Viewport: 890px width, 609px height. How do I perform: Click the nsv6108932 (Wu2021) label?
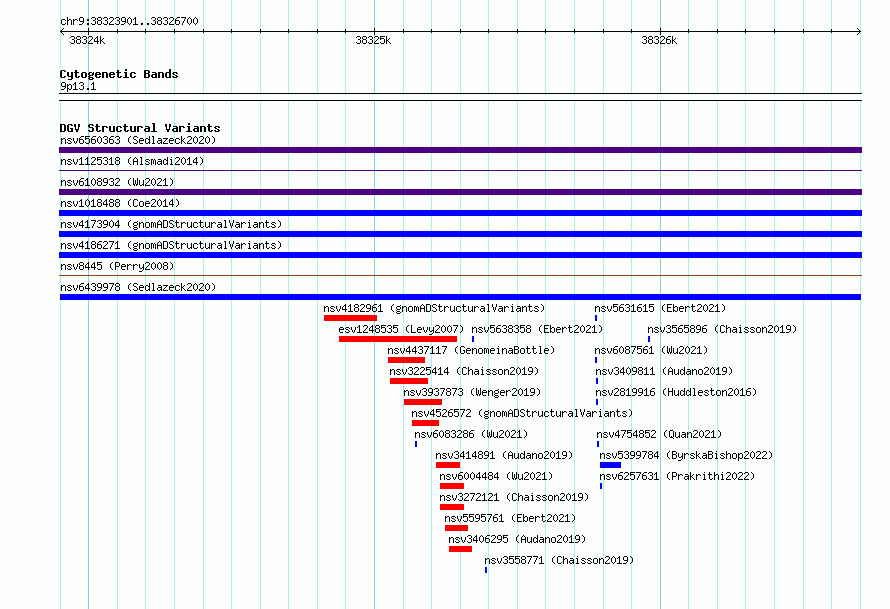[117, 182]
